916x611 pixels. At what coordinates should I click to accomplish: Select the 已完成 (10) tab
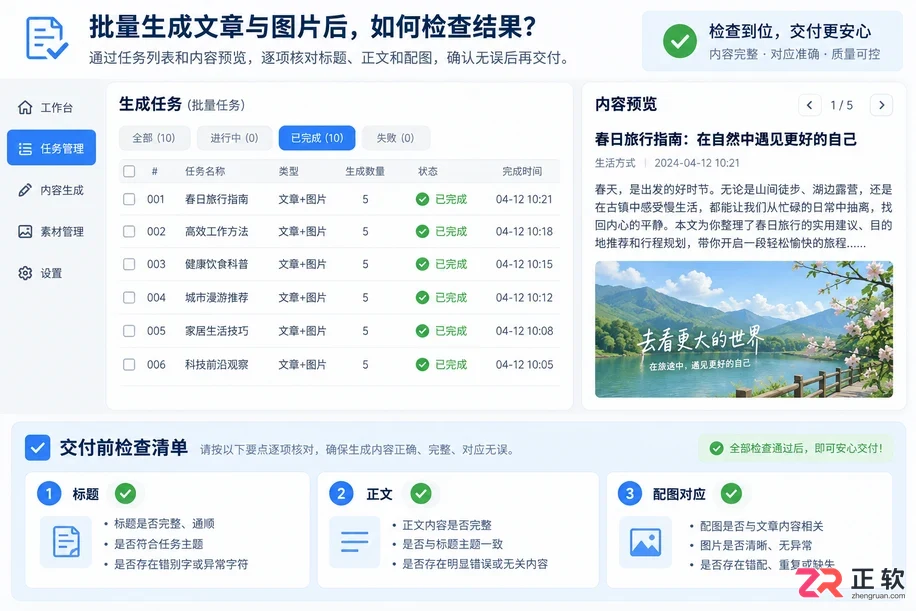[x=317, y=138]
